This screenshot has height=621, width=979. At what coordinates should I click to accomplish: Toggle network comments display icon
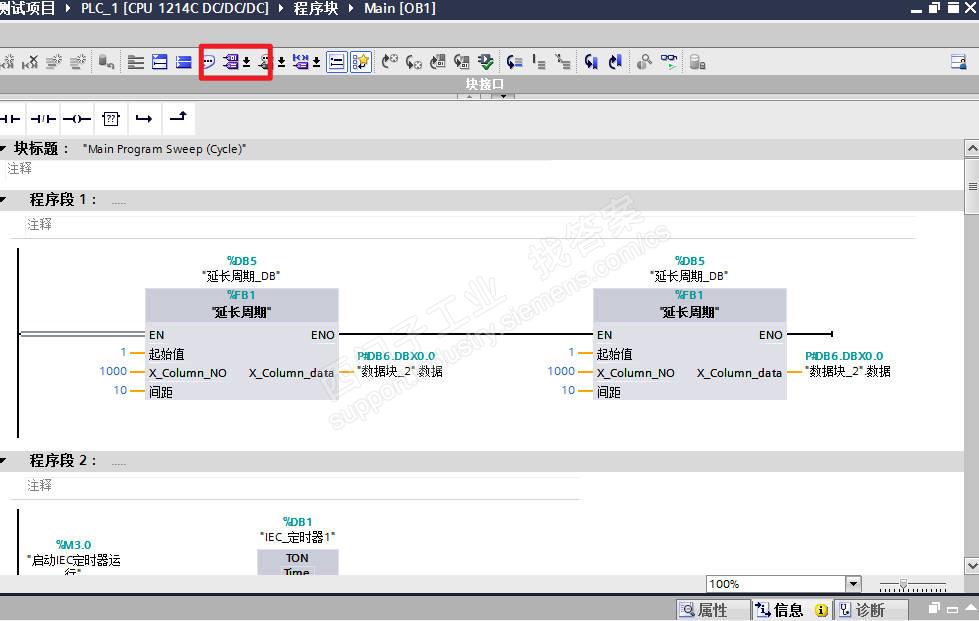point(337,62)
